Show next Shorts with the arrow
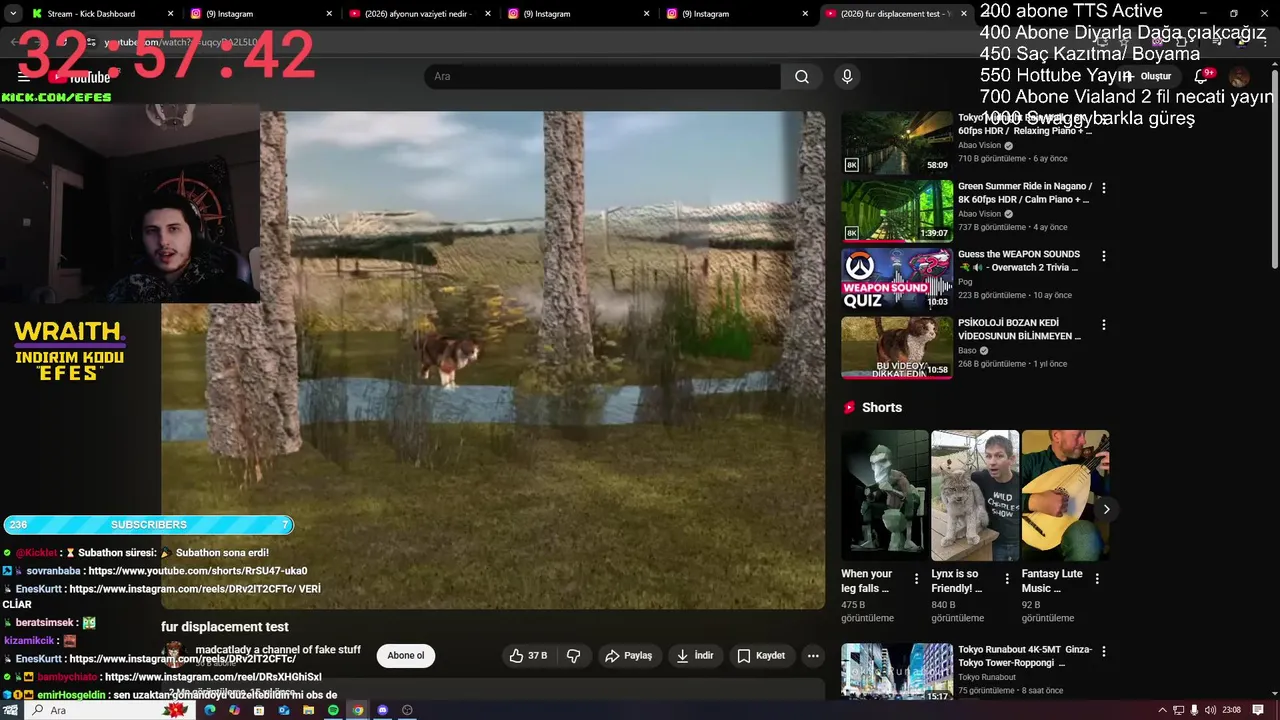1280x720 pixels. point(1106,509)
